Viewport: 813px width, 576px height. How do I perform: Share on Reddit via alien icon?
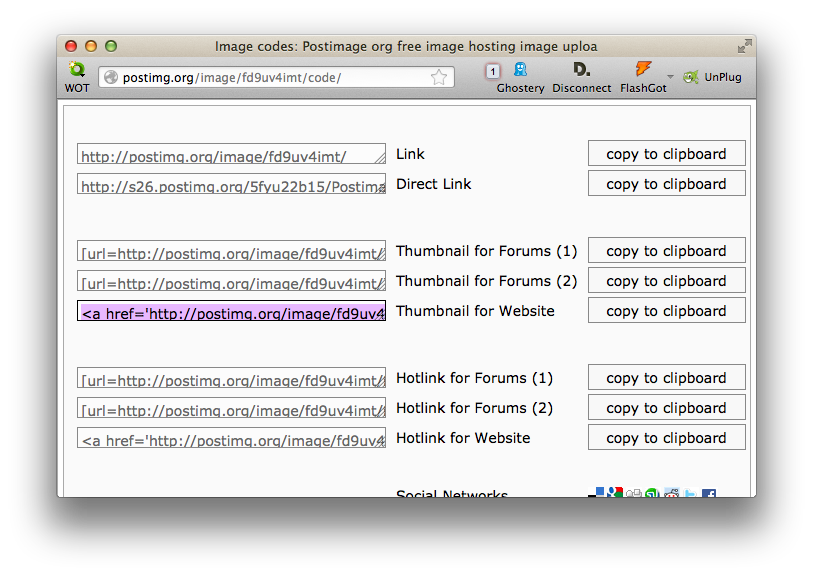point(671,493)
